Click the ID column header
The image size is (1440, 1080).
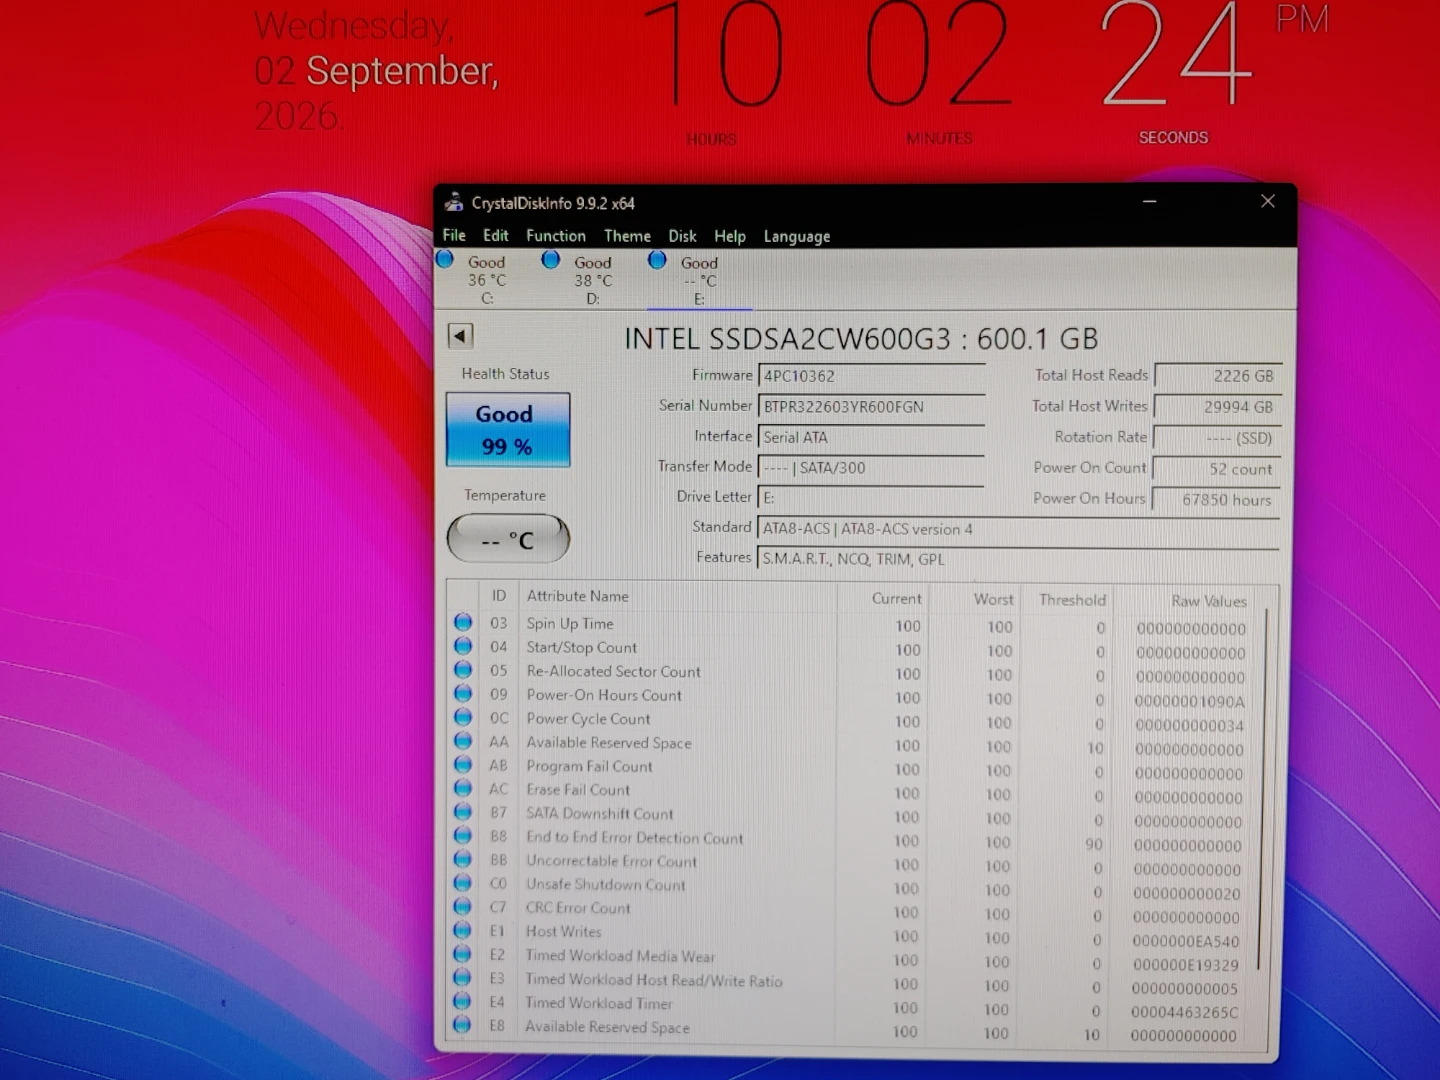498,596
